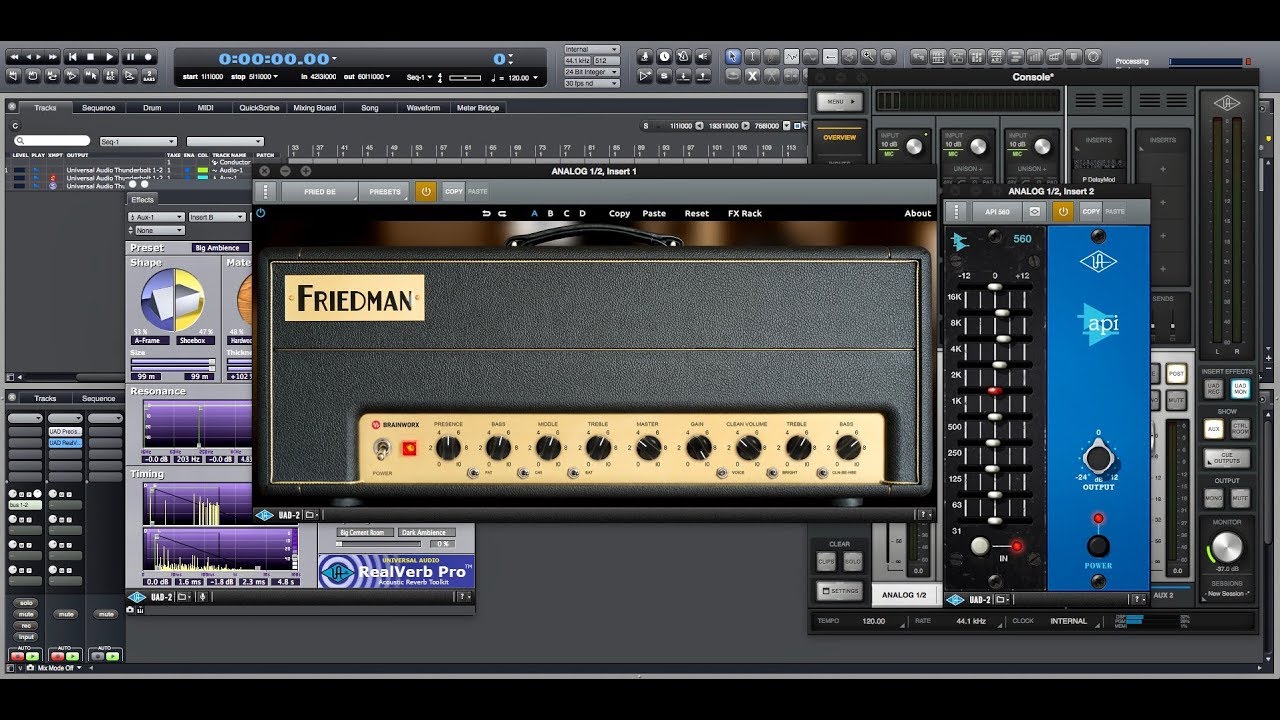Toggle the Friedman amp POWER switch
Image resolution: width=1280 pixels, height=720 pixels.
(x=382, y=451)
